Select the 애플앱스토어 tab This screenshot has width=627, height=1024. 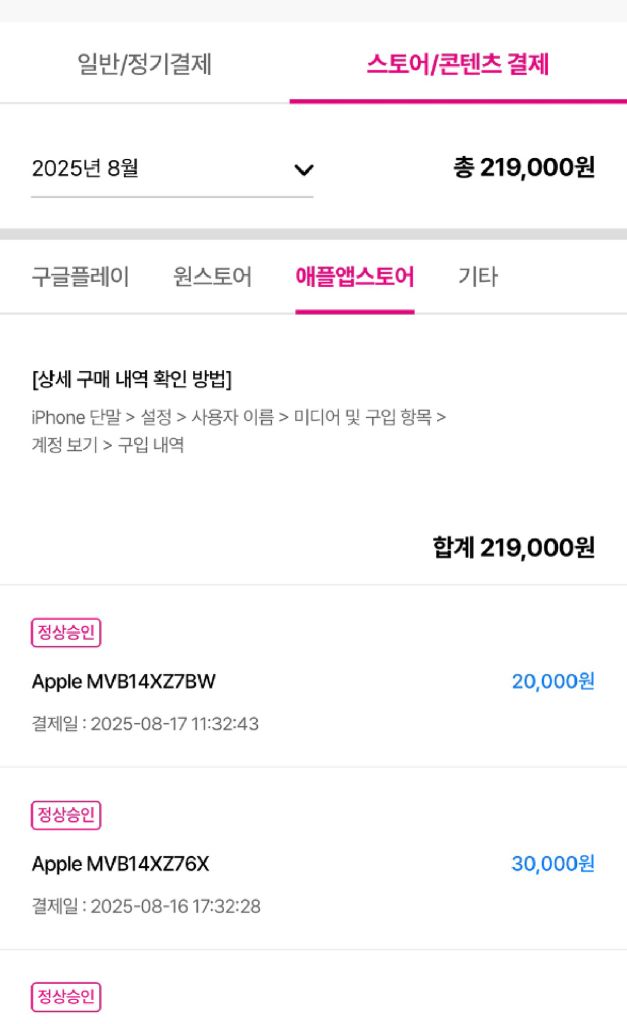point(354,277)
